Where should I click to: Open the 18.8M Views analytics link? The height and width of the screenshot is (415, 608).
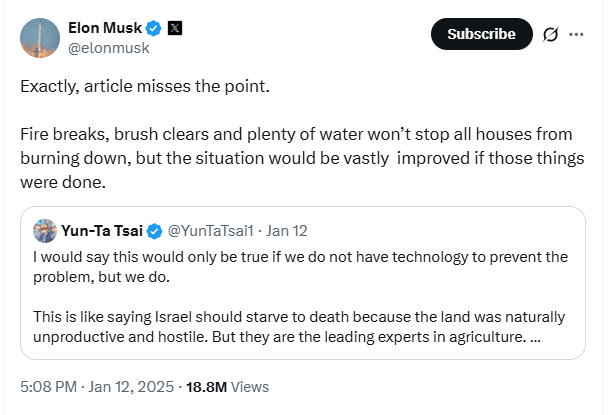[x=229, y=386]
